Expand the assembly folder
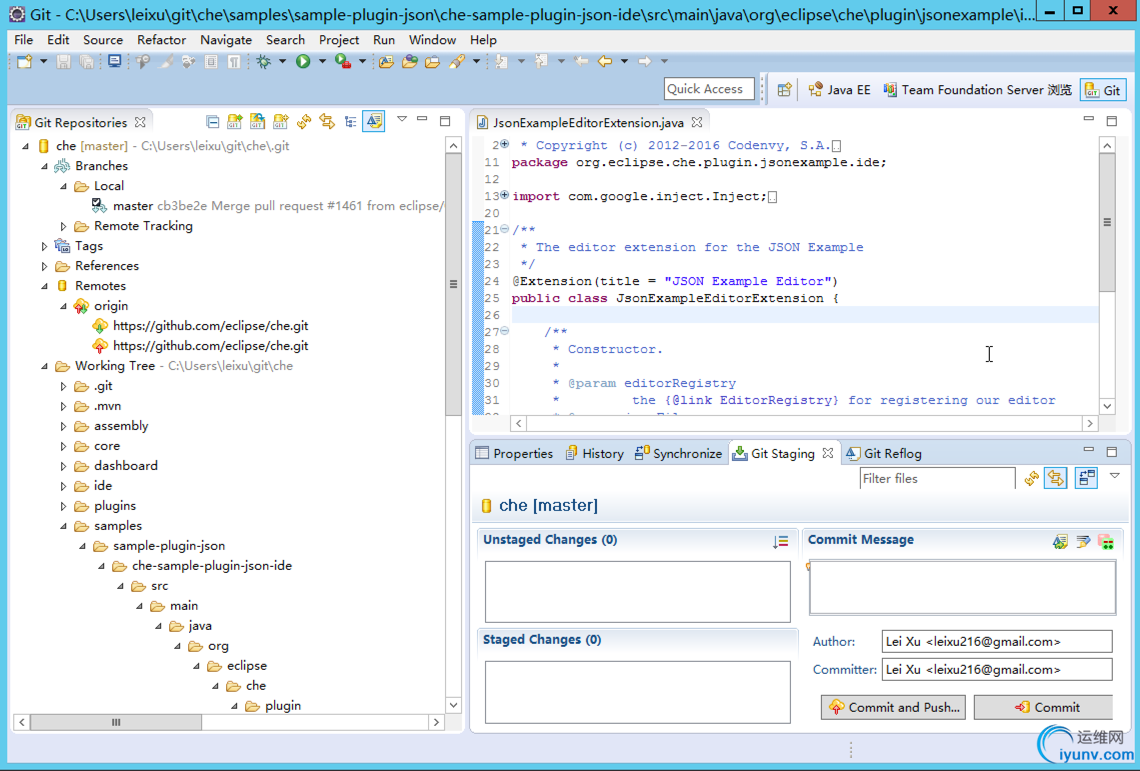This screenshot has width=1140, height=771. [x=63, y=426]
